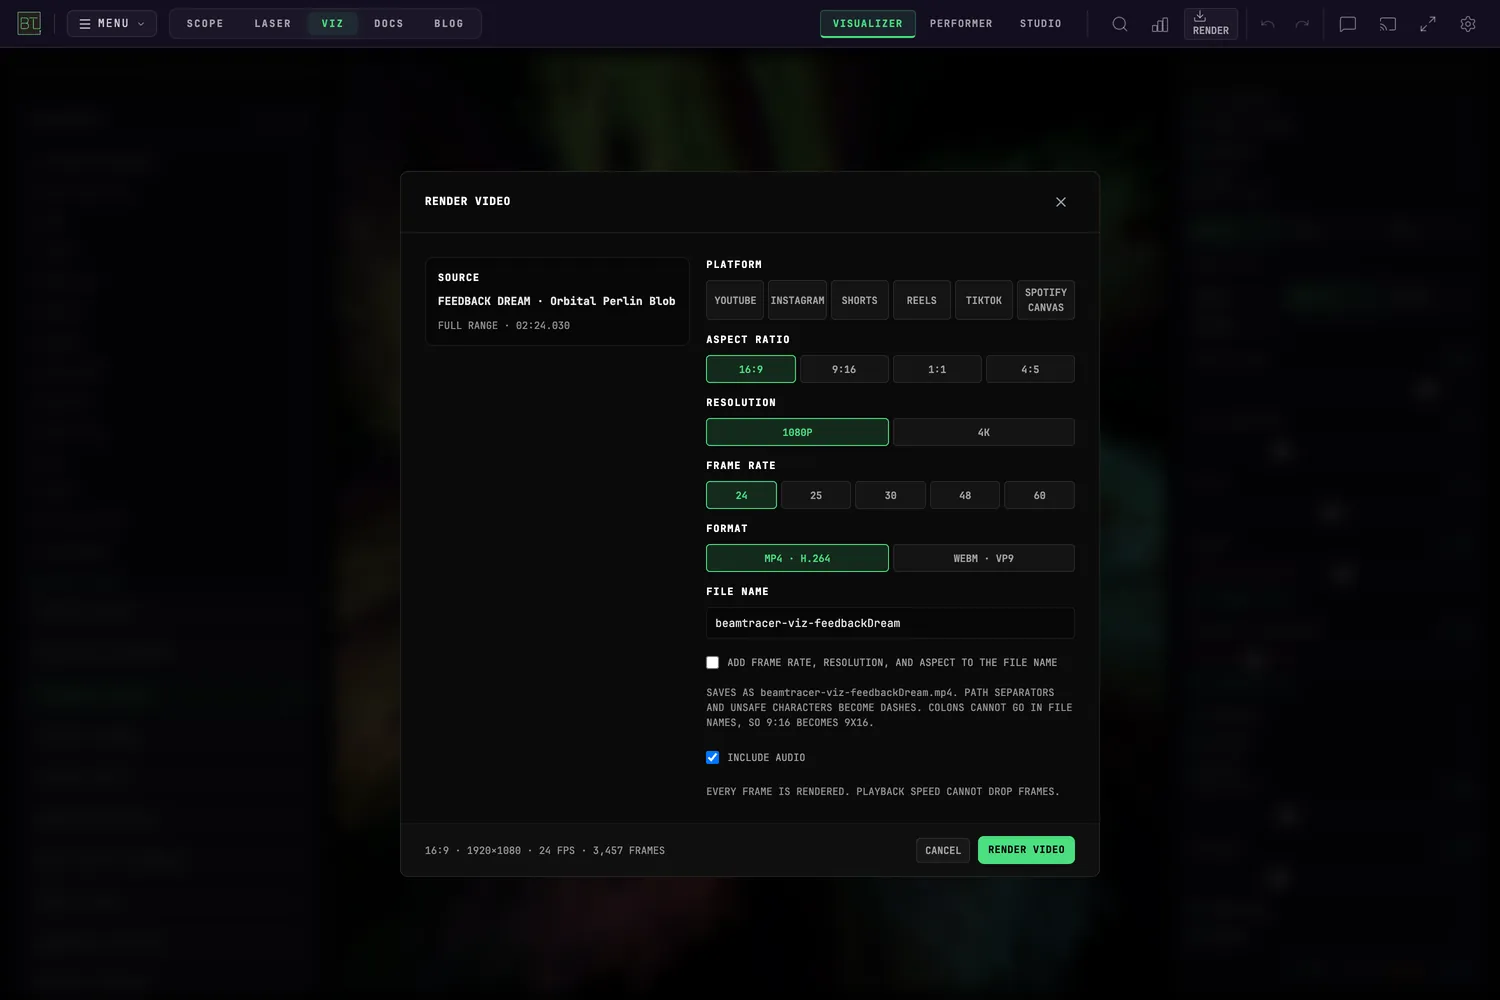Open the settings gear icon
This screenshot has width=1500, height=1000.
click(x=1468, y=24)
